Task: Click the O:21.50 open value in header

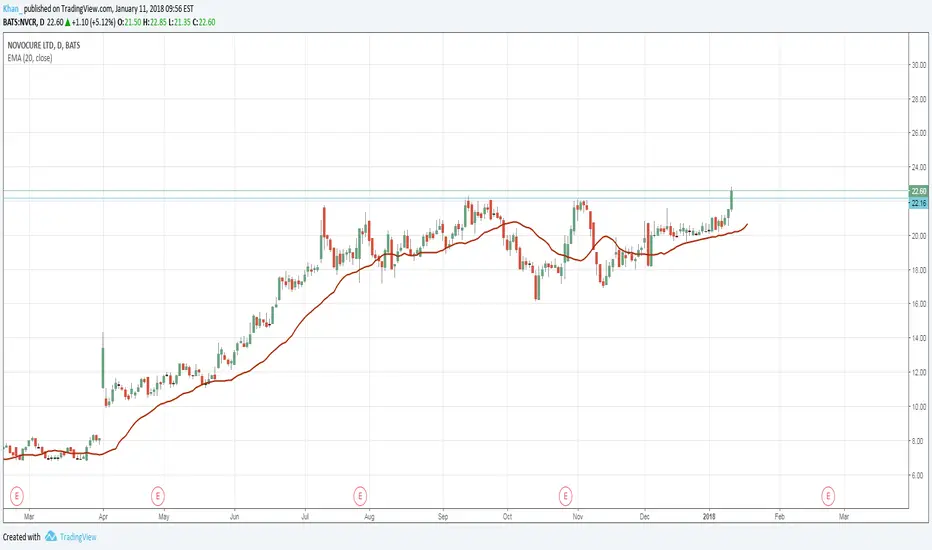Action: click(x=130, y=22)
